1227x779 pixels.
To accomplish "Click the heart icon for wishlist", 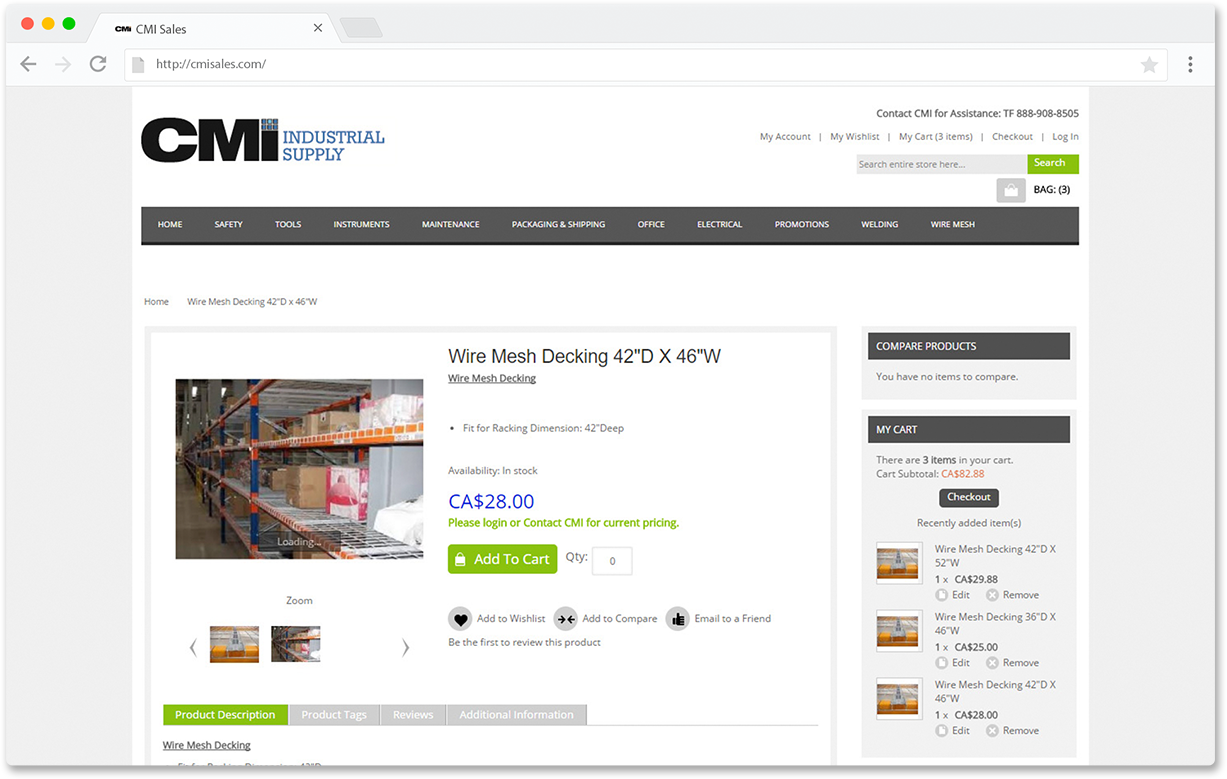I will point(460,619).
